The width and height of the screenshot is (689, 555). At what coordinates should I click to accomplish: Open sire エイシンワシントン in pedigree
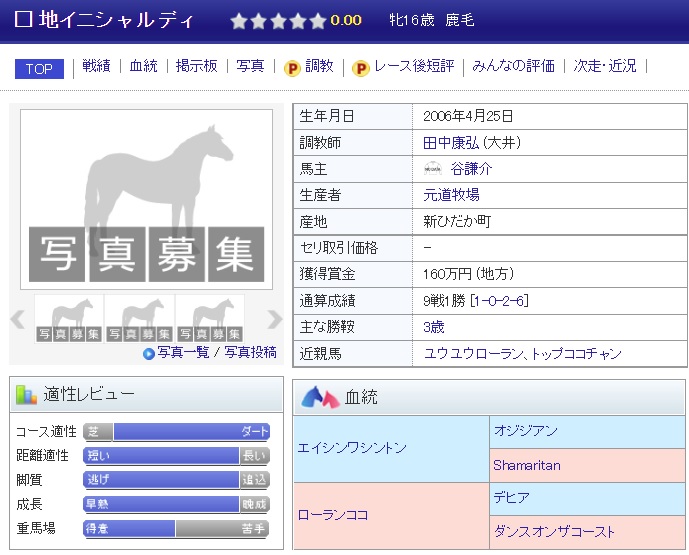pos(352,448)
